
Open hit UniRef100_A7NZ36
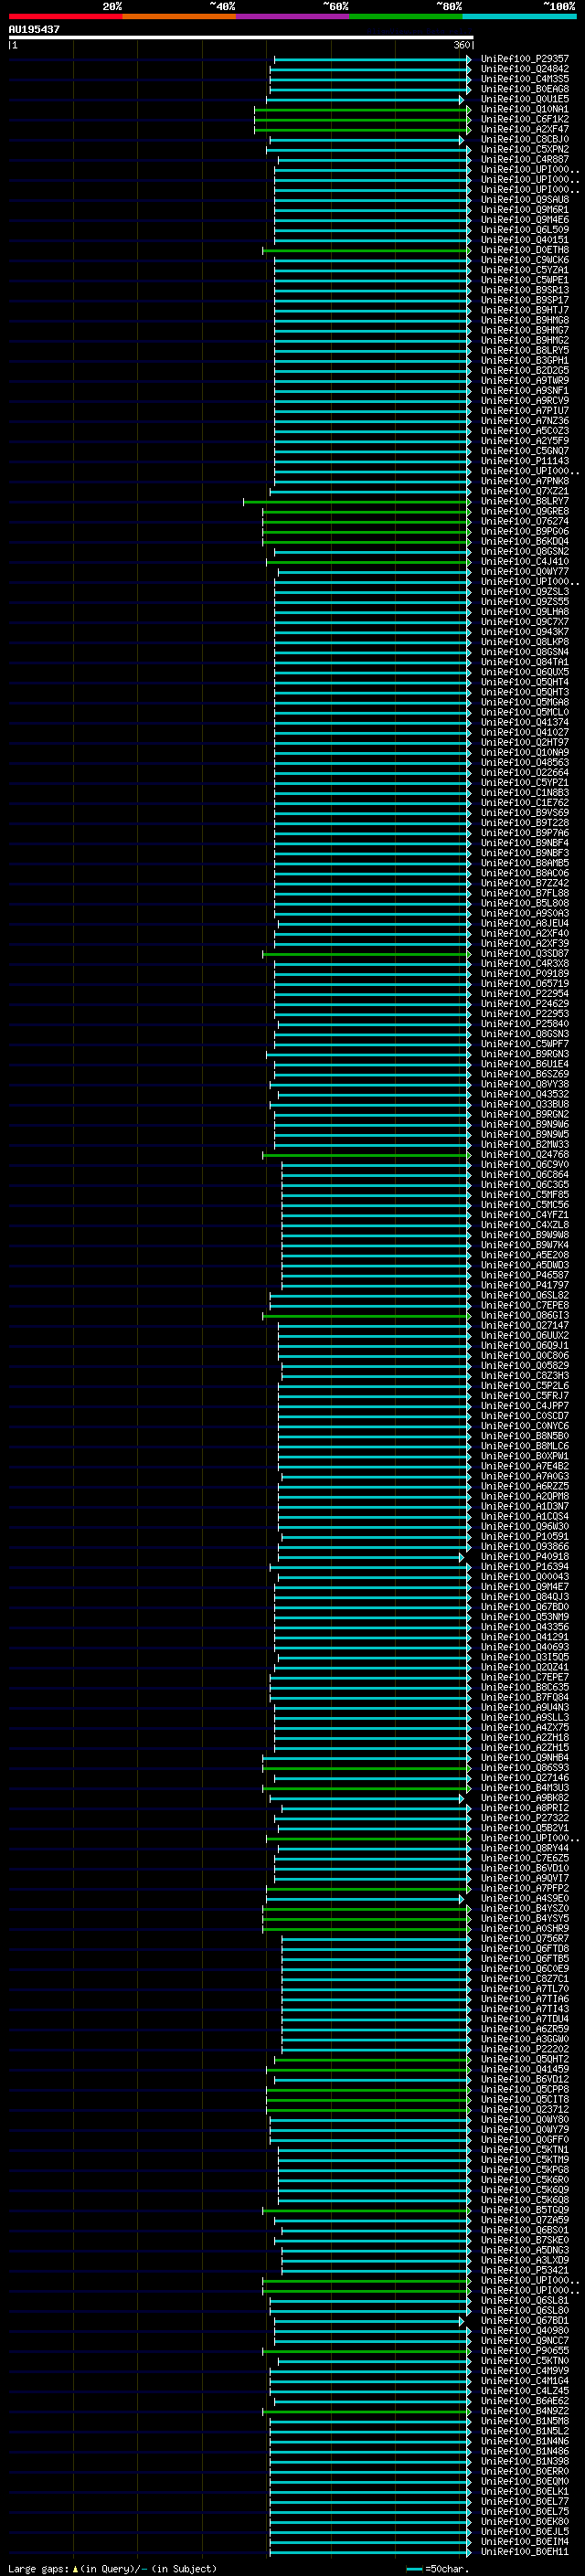[x=525, y=421]
